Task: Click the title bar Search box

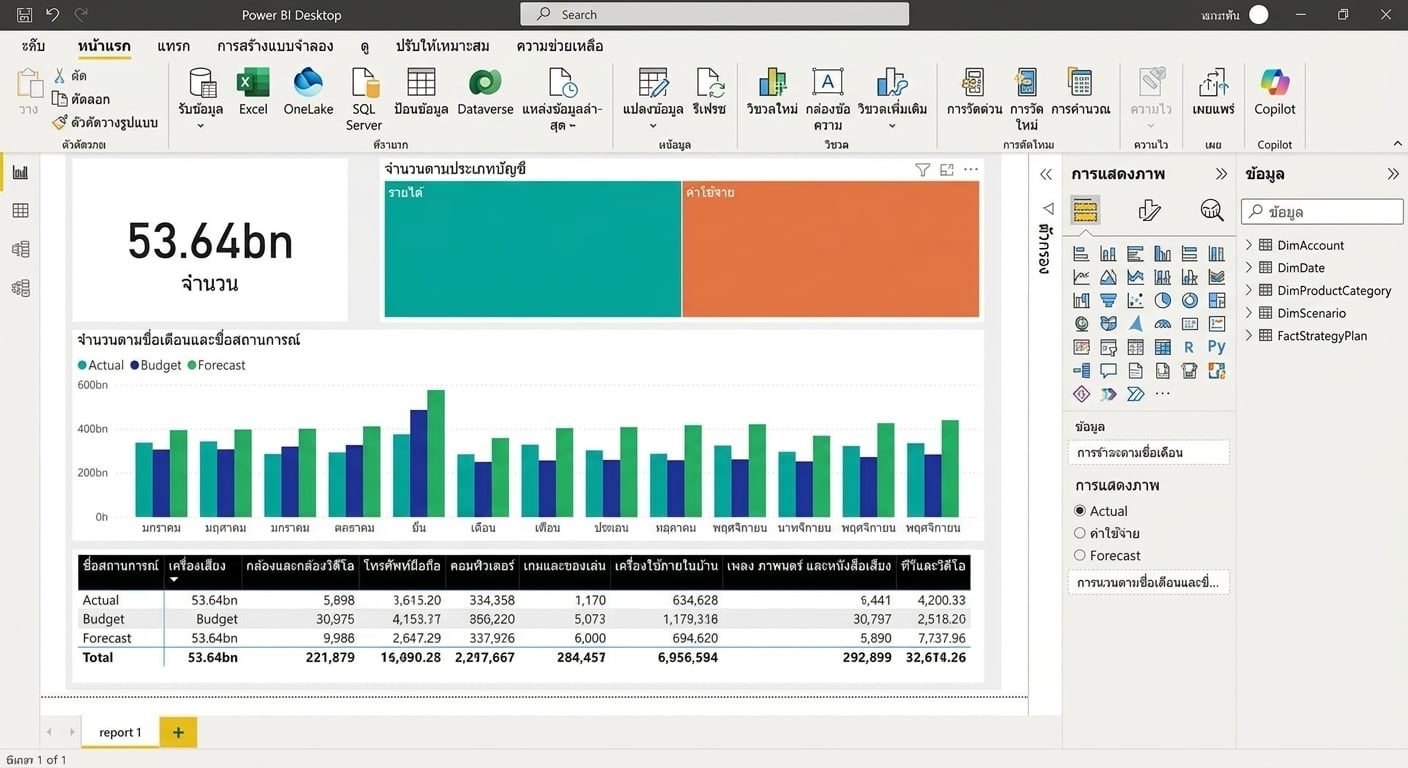Action: click(714, 14)
